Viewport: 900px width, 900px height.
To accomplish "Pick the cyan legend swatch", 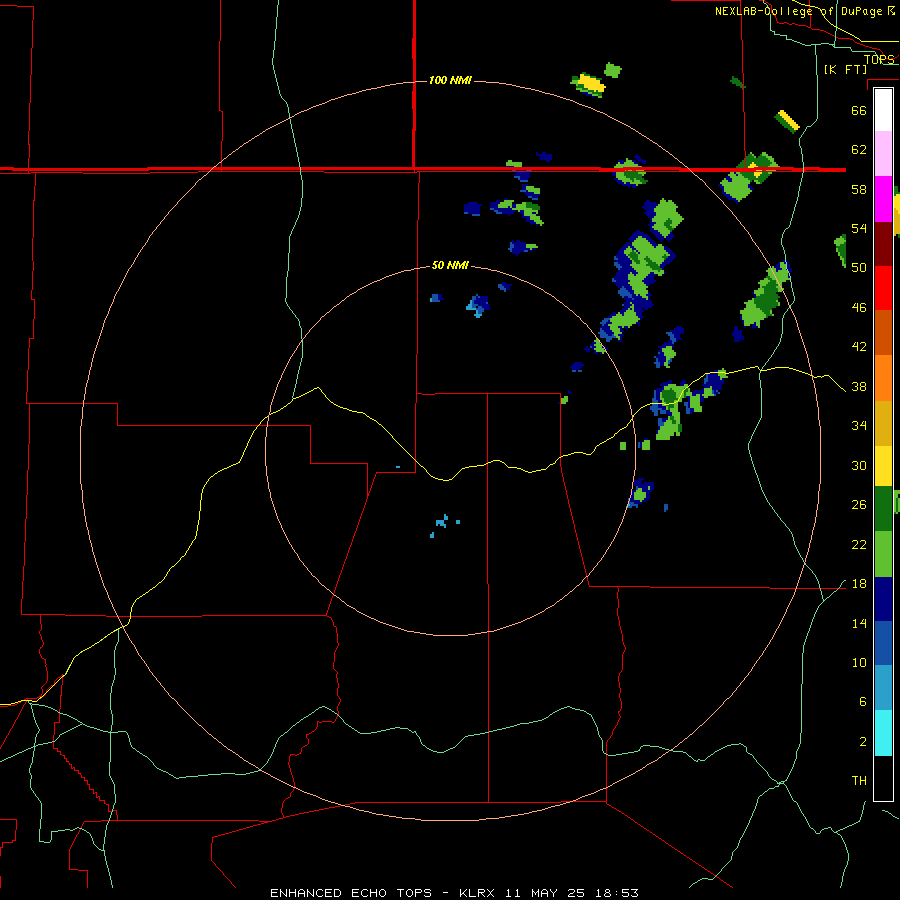I will click(883, 733).
